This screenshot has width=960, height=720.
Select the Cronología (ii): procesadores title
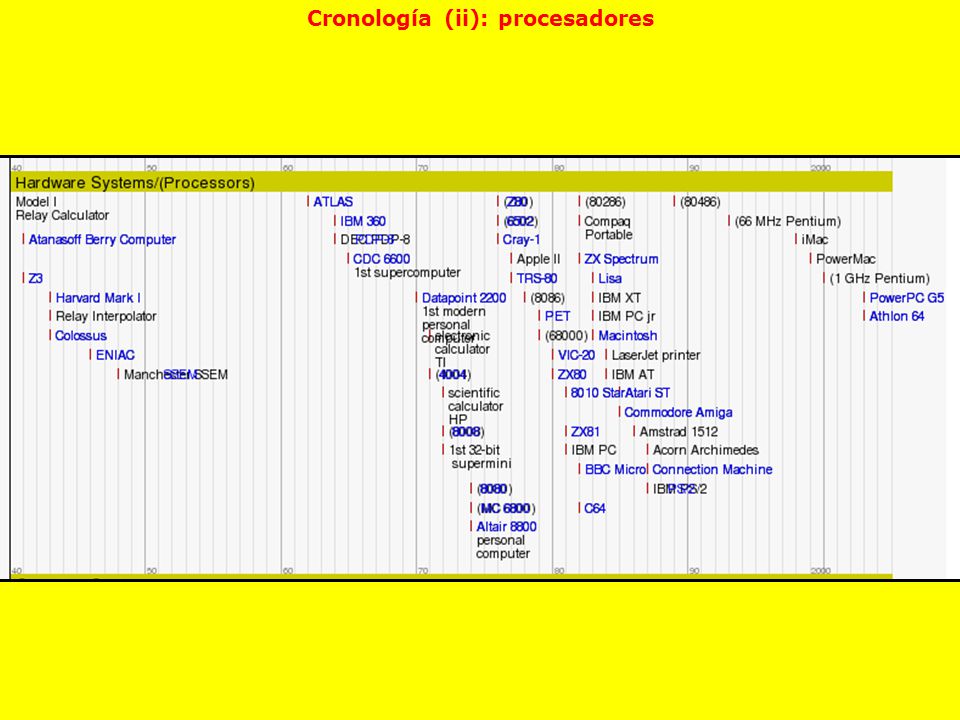click(x=481, y=18)
